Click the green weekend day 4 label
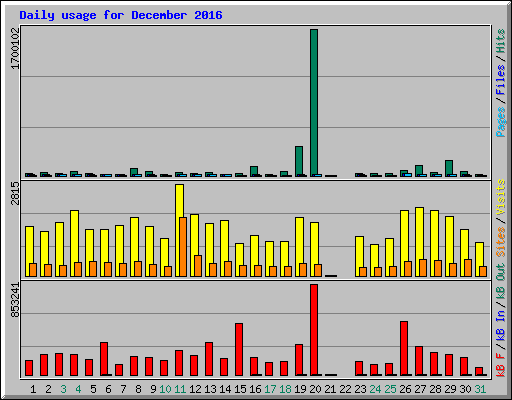The height and width of the screenshot is (400, 512). (78, 389)
